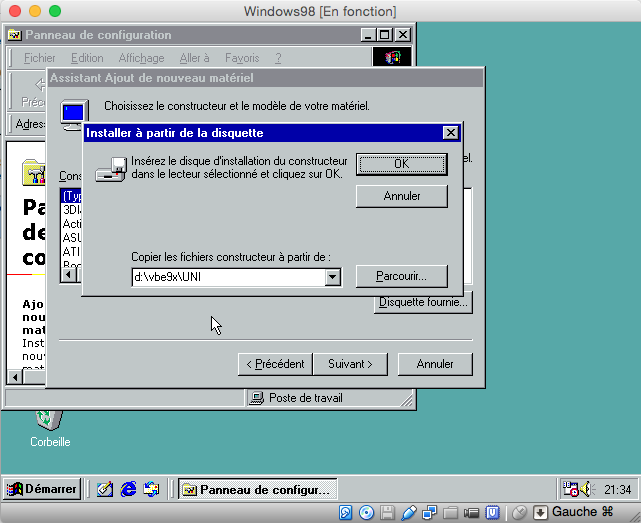Viewport: 641px width, 523px height.
Task: Click VirtualBox floppy disk status icon
Action: click(387, 512)
